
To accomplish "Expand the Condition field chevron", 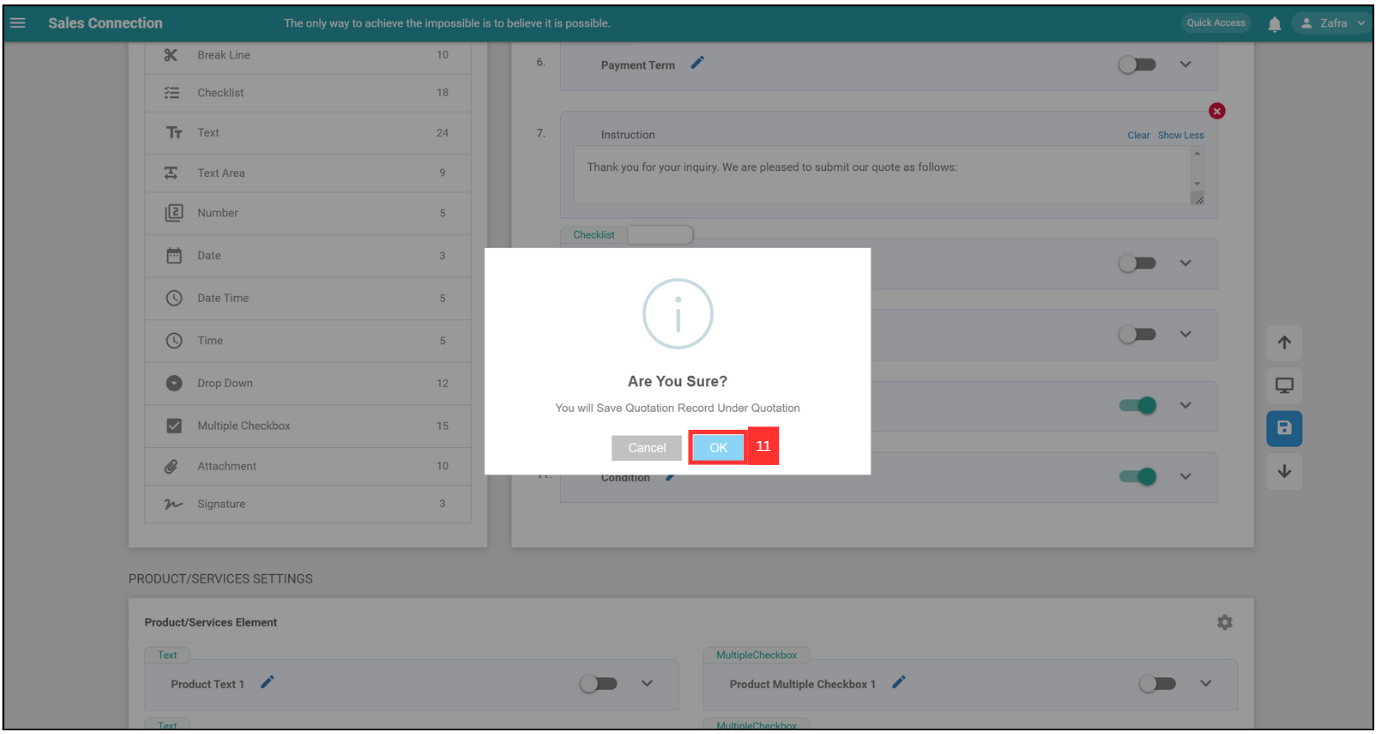I will pos(1186,477).
